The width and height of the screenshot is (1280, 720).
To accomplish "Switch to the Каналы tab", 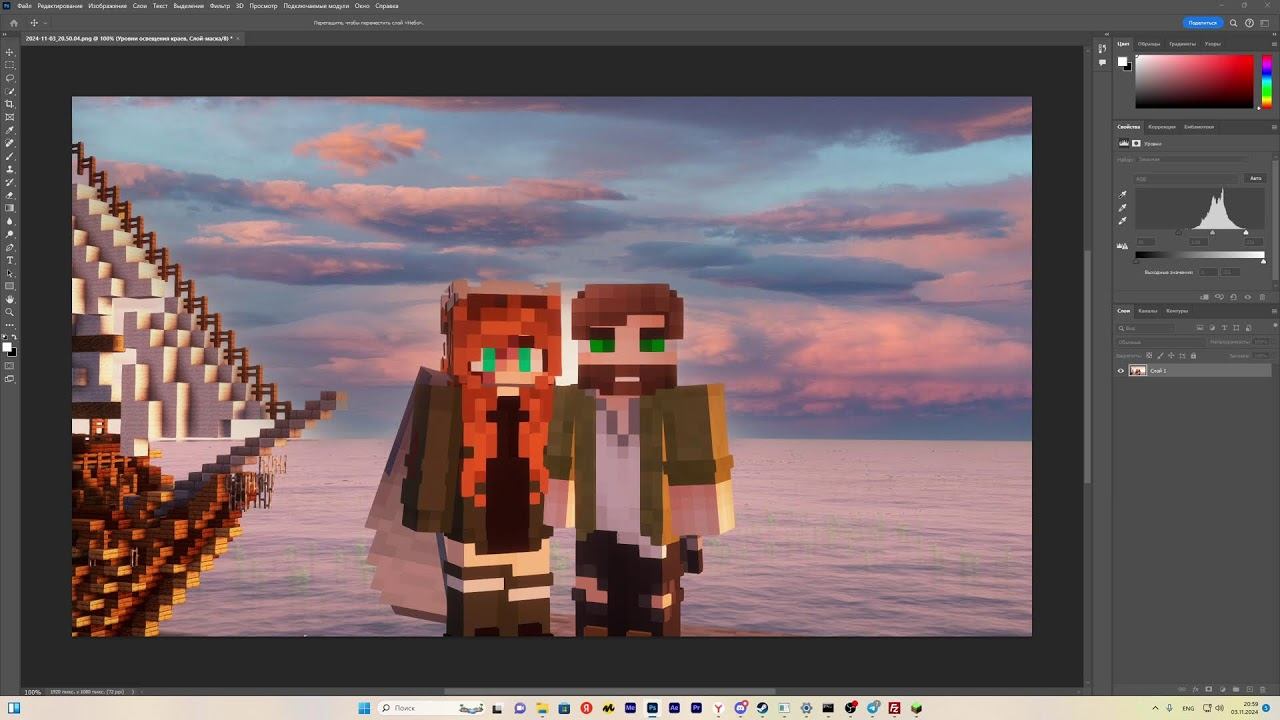I will (x=1147, y=311).
